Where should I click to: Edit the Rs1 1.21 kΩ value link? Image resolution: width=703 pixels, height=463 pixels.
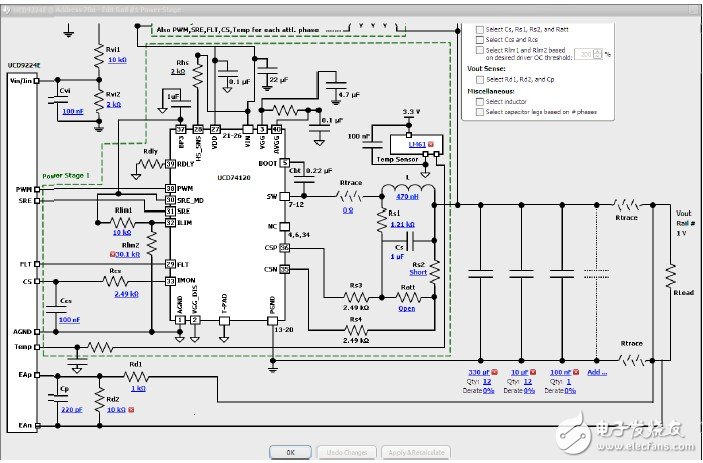[x=403, y=226]
